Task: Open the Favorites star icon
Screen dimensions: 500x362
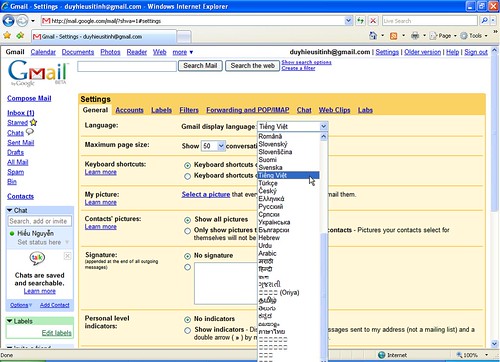Action: point(7,35)
